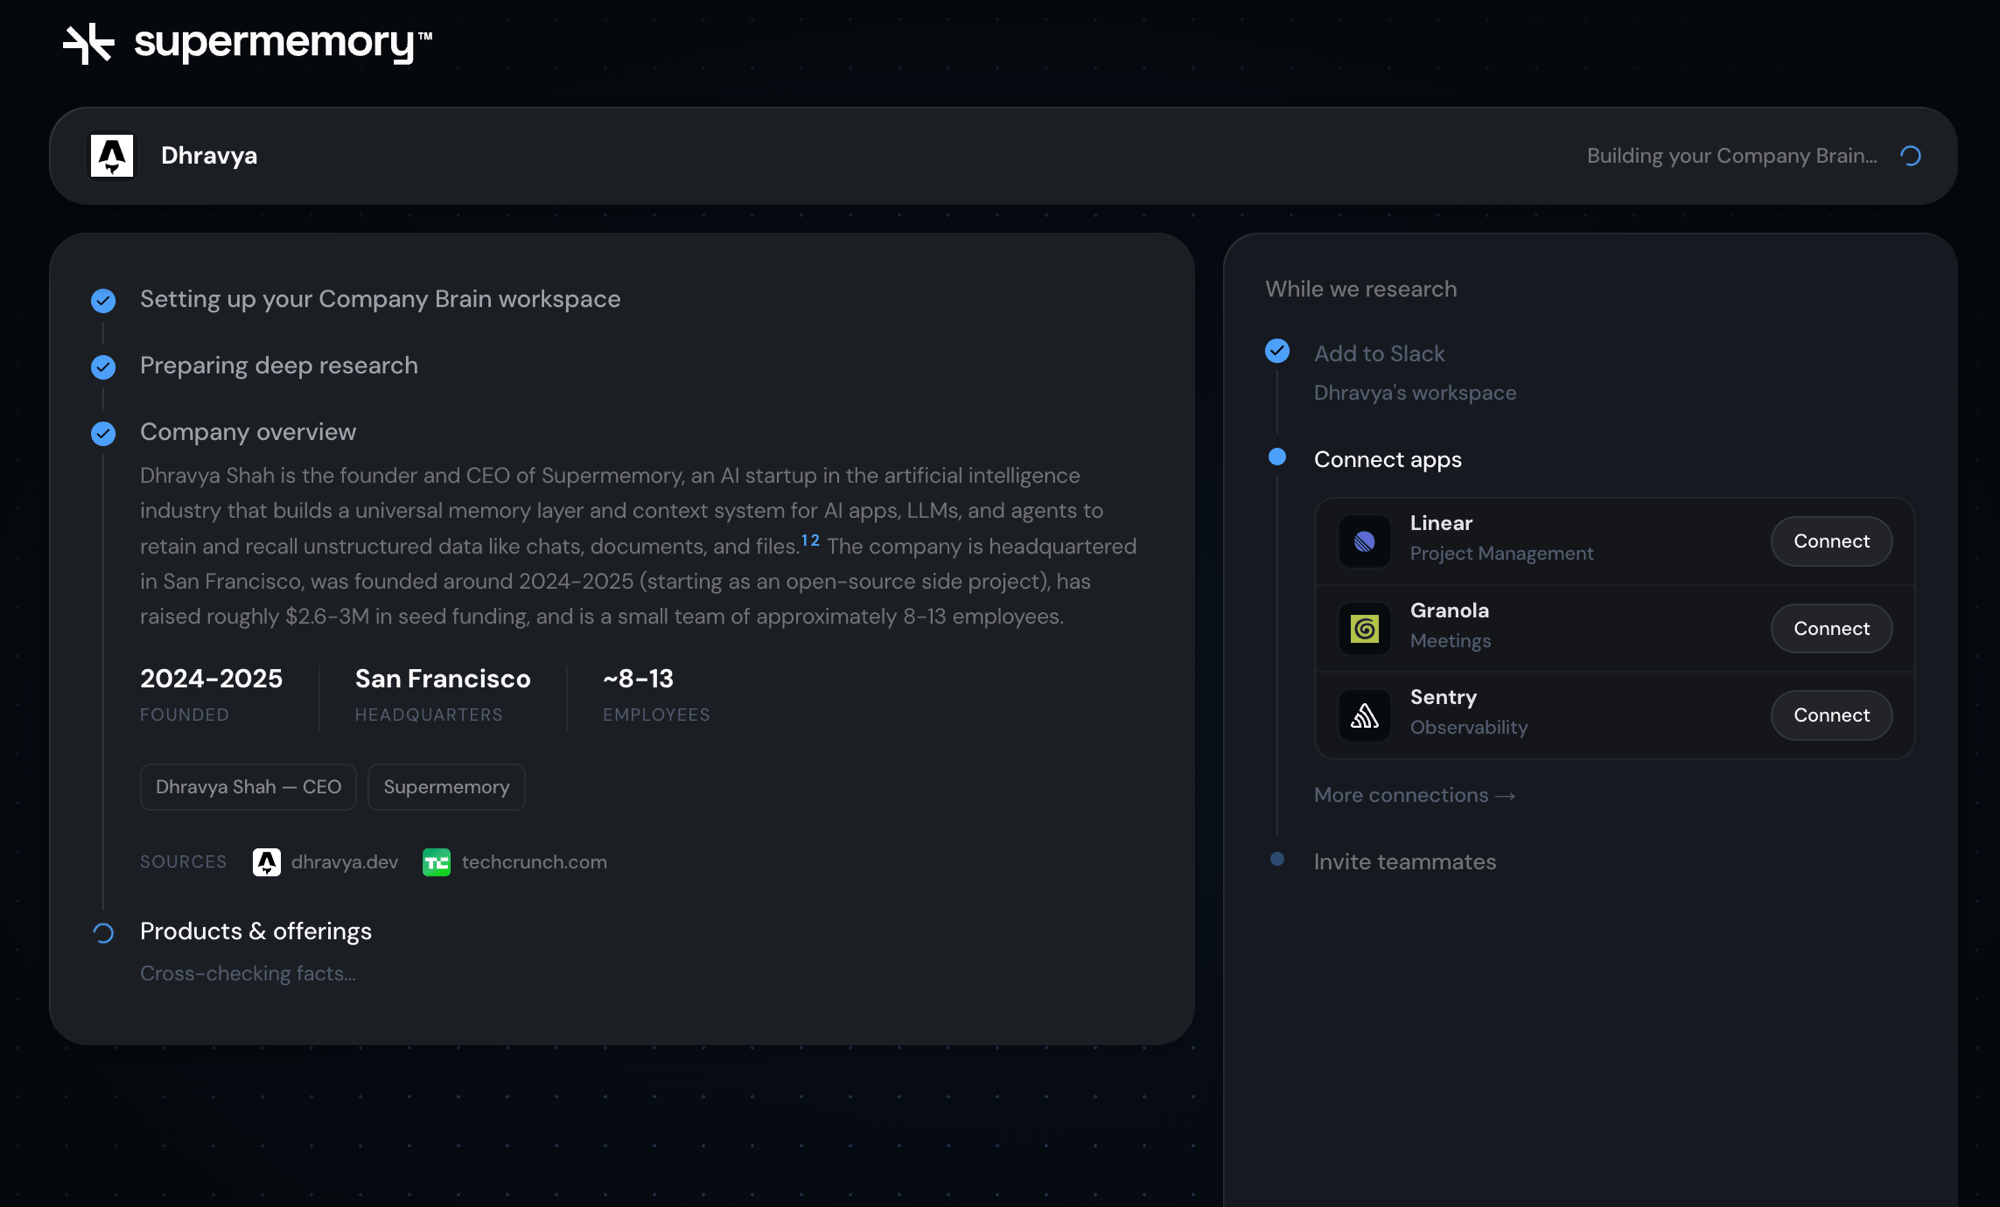2000x1207 pixels.
Task: Click Dhravya's workspace label
Action: click(1415, 393)
